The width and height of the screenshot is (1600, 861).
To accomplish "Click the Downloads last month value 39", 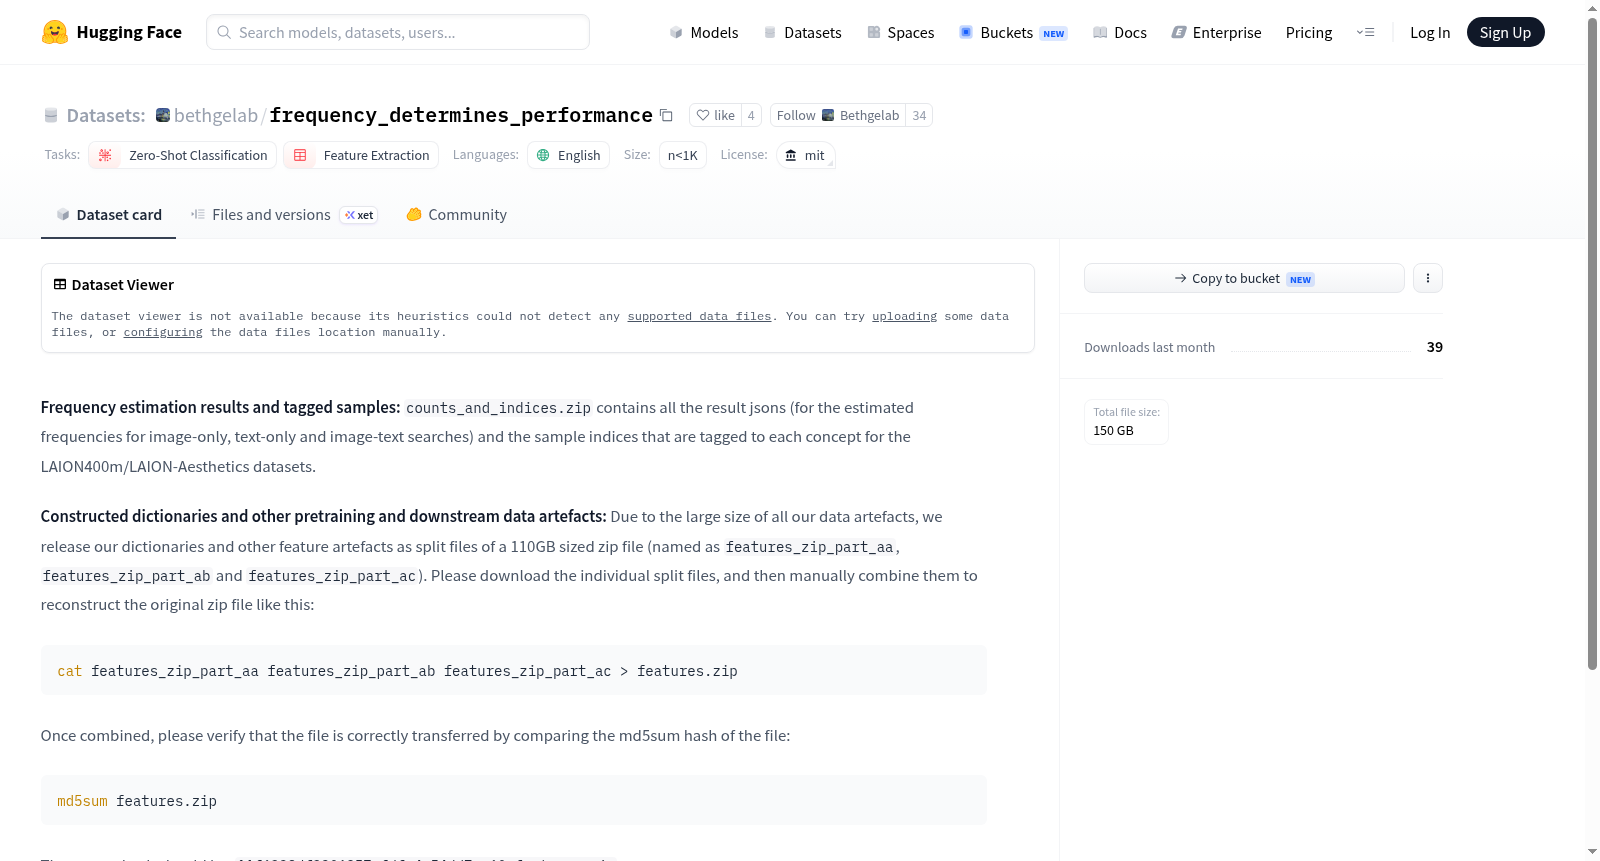I will (1435, 347).
